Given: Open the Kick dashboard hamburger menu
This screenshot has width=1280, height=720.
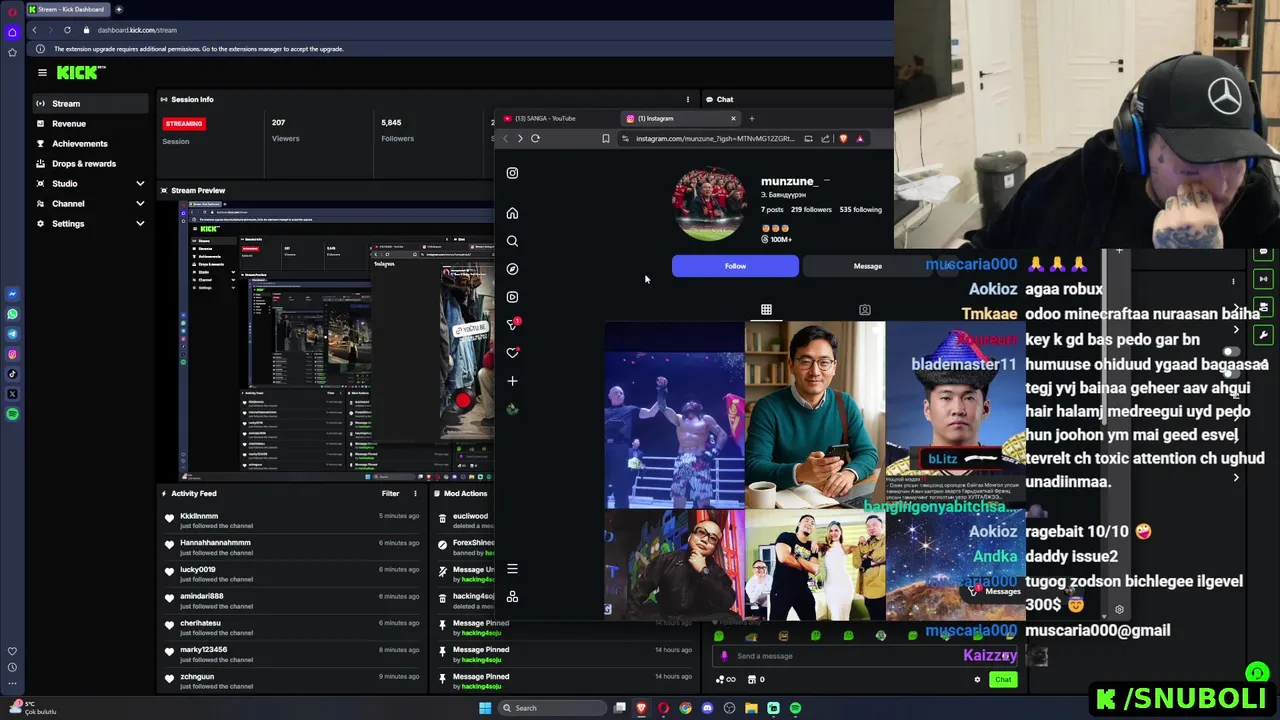Looking at the screenshot, I should pyautogui.click(x=42, y=72).
